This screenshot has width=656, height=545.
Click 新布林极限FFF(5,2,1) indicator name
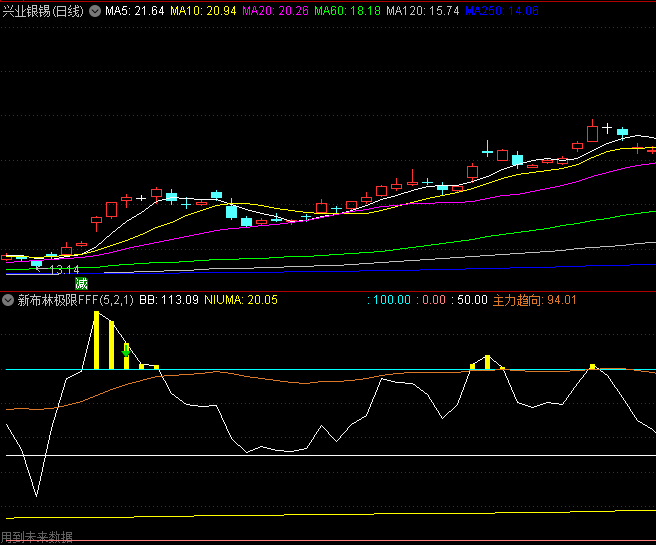pyautogui.click(x=76, y=299)
